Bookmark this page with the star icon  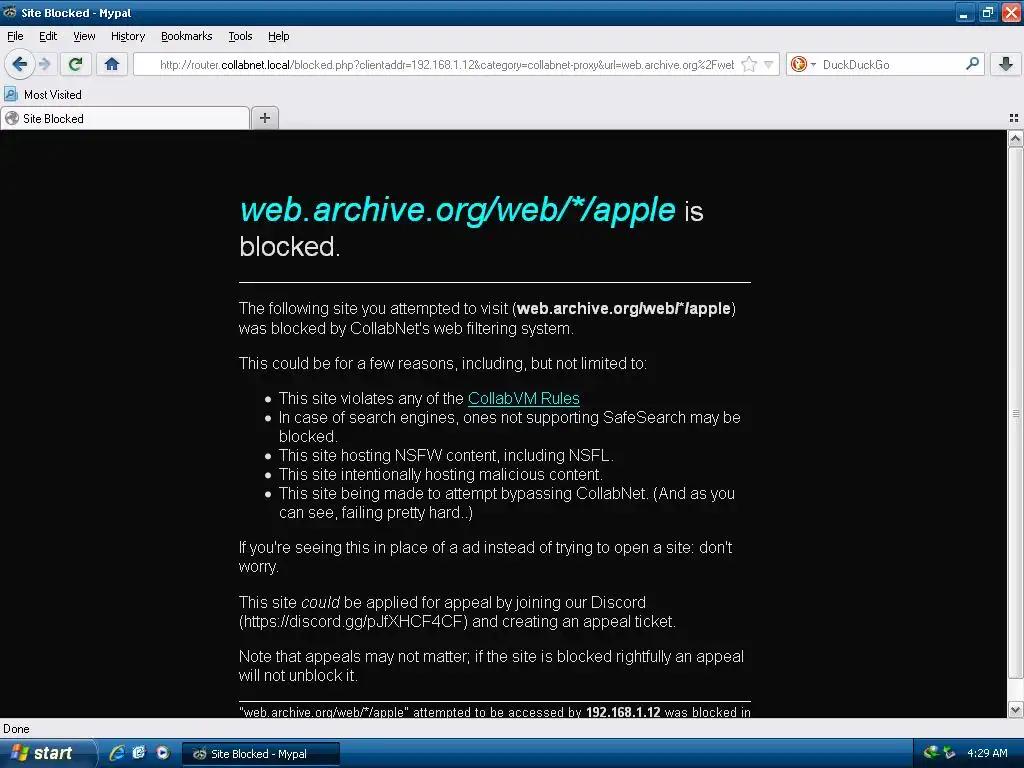point(749,64)
